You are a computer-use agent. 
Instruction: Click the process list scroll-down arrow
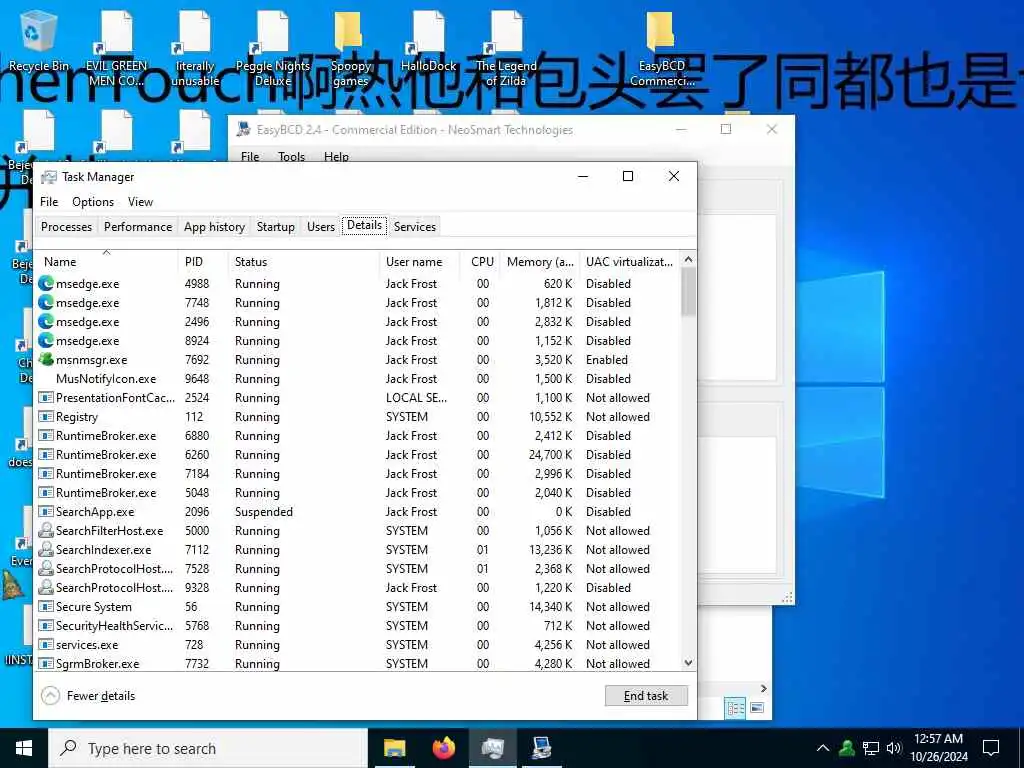tap(688, 663)
